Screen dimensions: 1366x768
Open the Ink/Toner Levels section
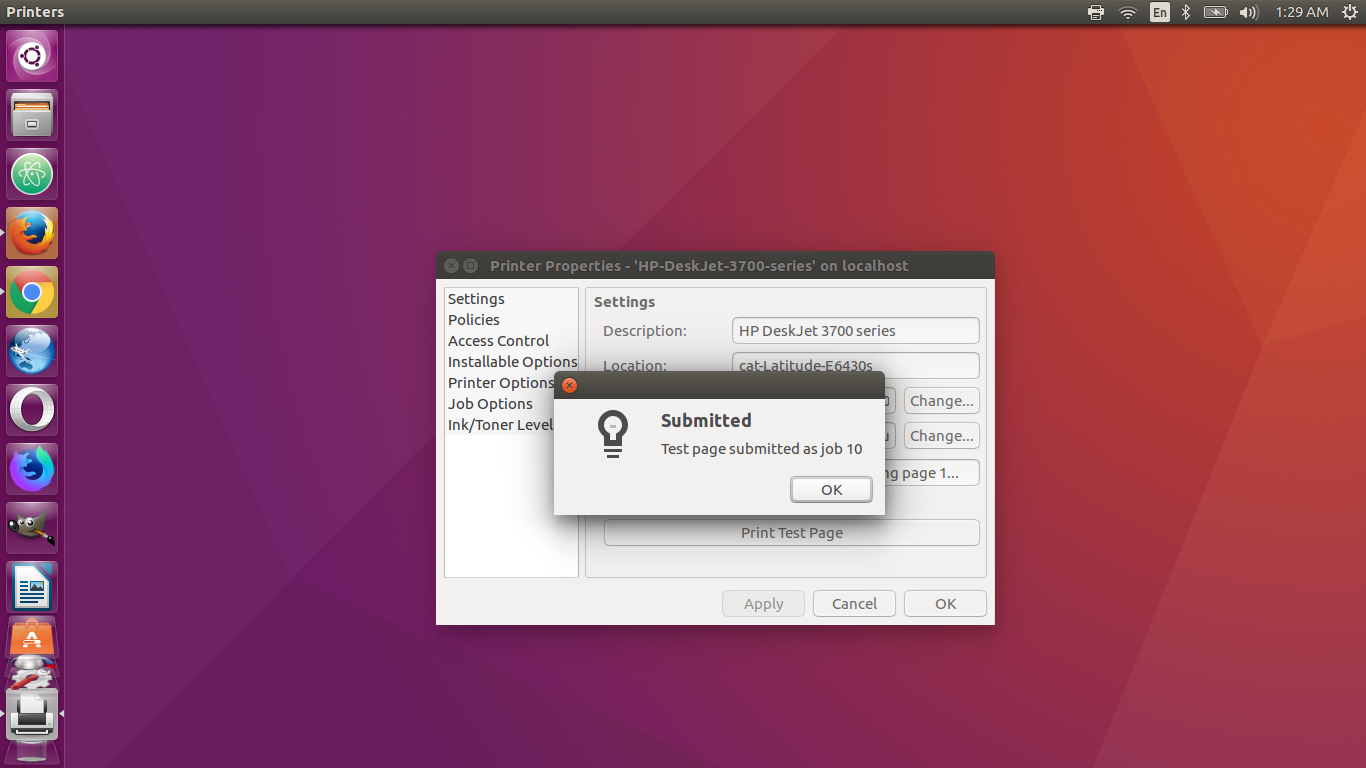click(x=500, y=425)
